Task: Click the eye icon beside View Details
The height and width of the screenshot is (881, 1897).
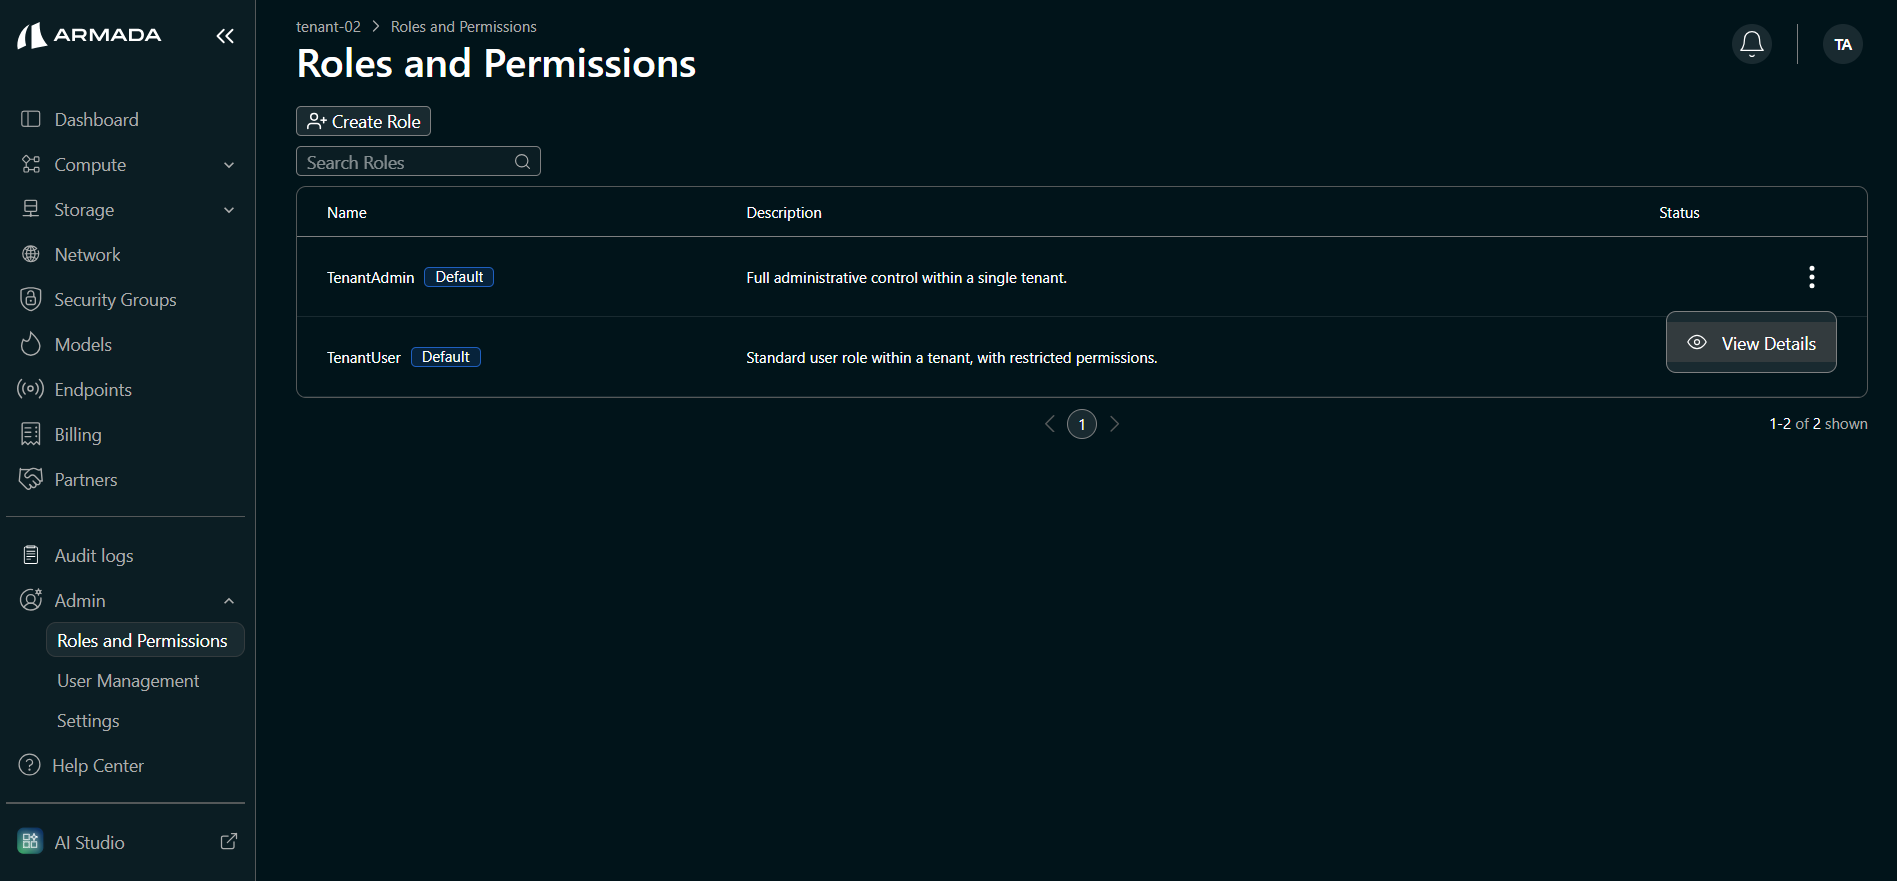Action: pos(1697,343)
